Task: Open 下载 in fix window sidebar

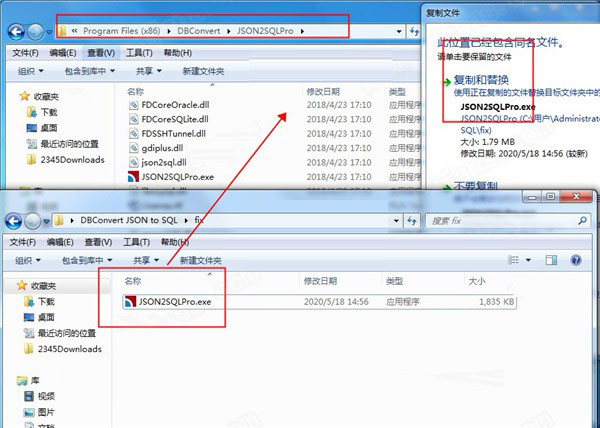Action: 39,301
